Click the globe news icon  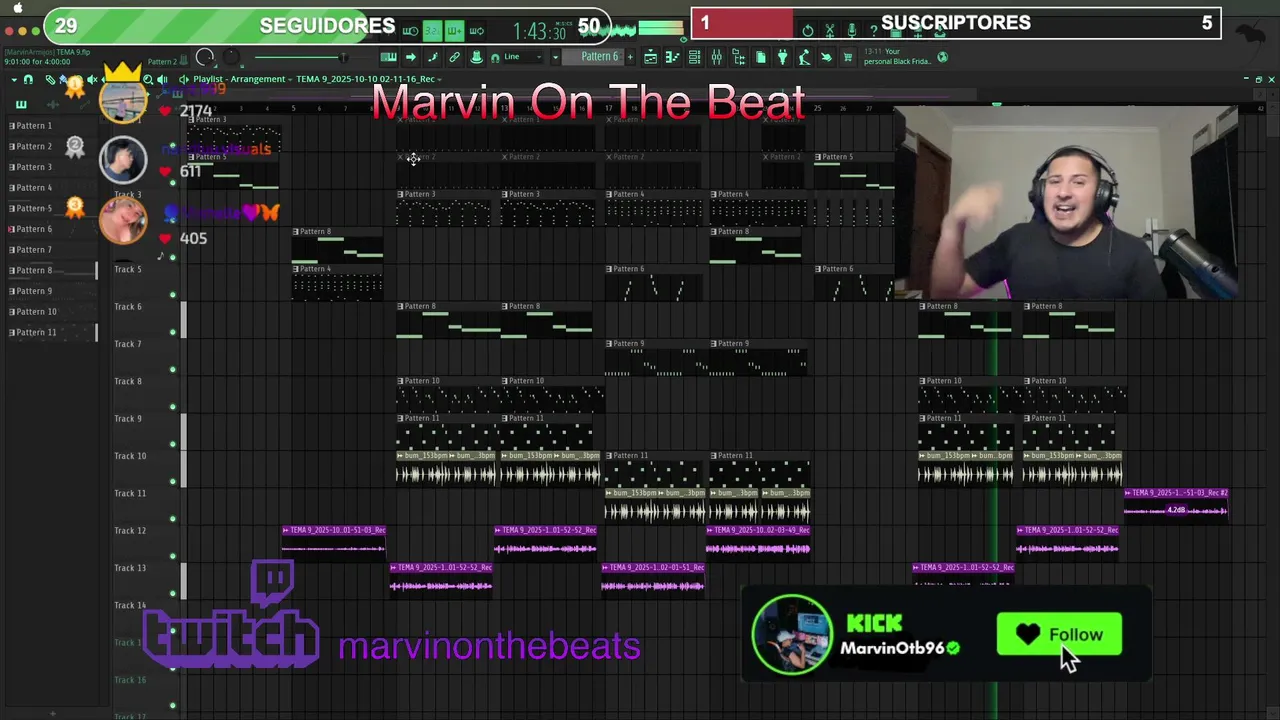[x=943, y=57]
